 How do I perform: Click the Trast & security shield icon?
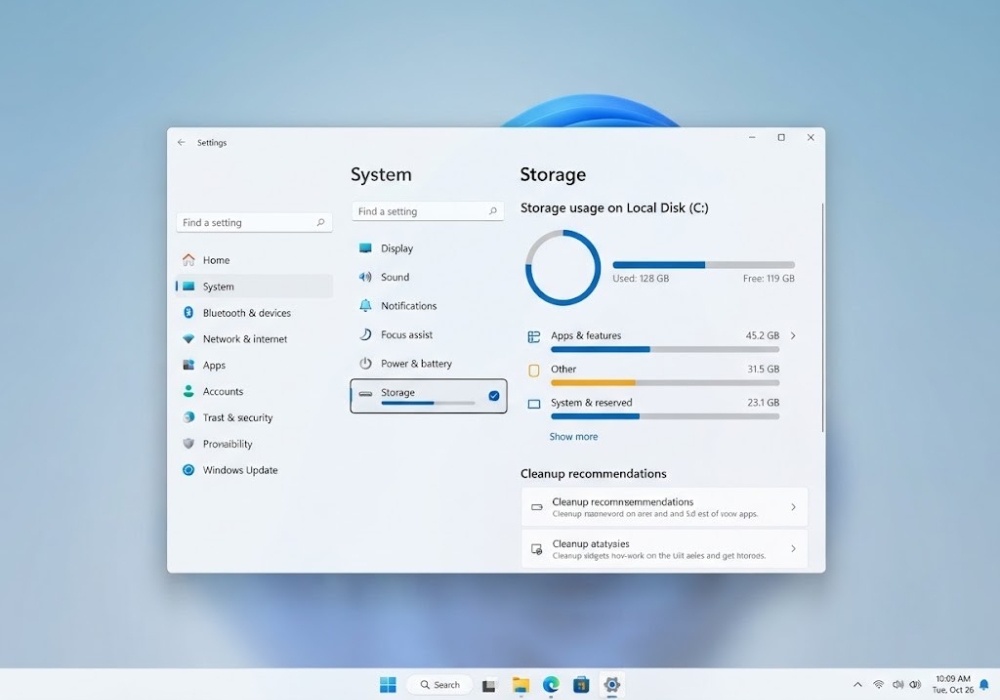(188, 417)
